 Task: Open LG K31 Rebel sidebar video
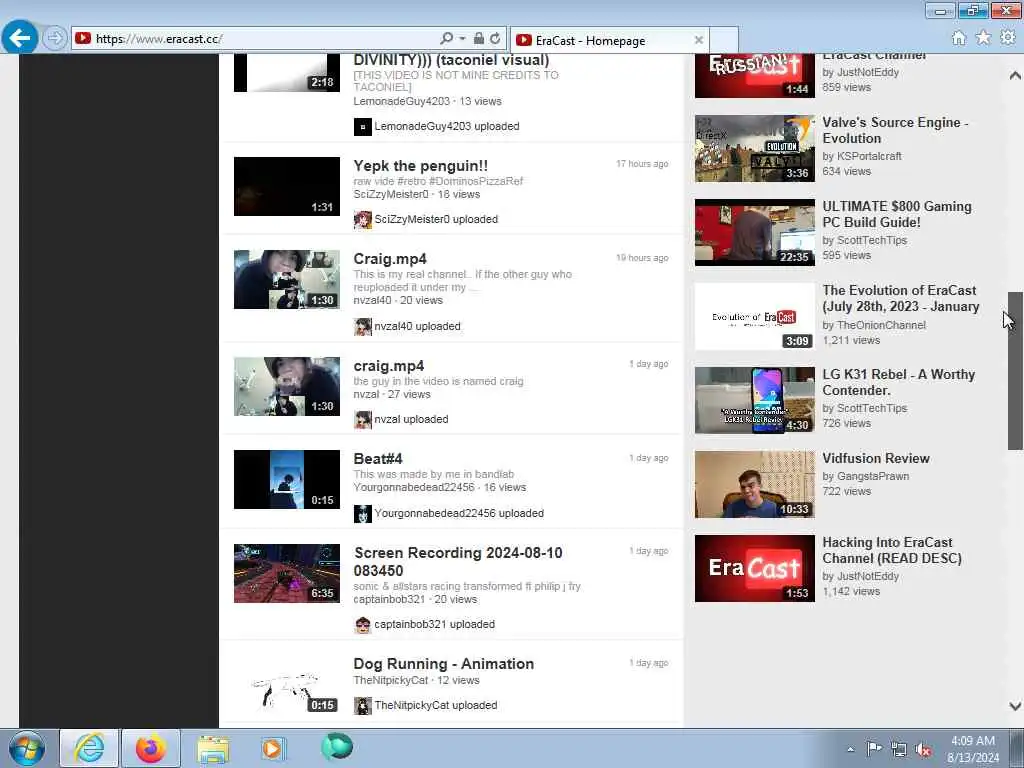(899, 382)
